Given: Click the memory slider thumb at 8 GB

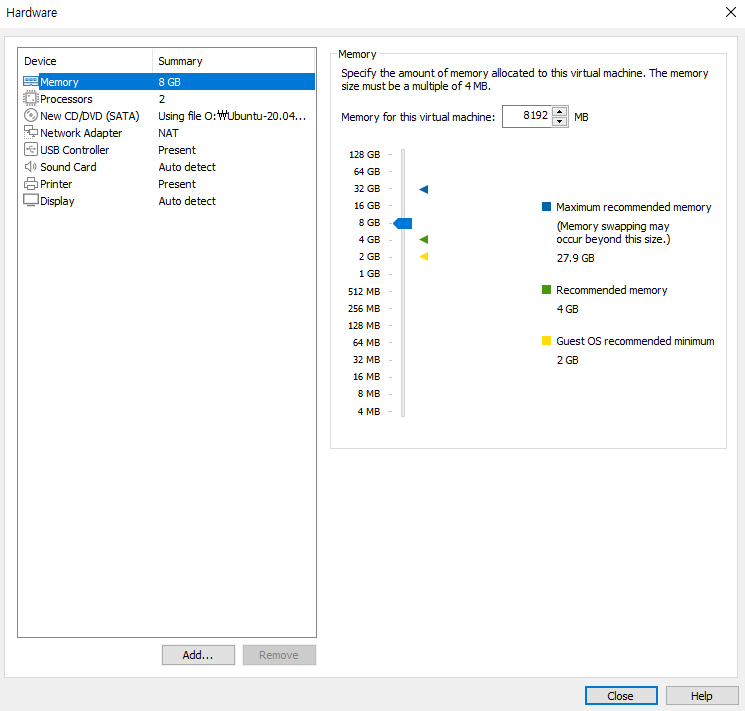Looking at the screenshot, I should tap(403, 223).
